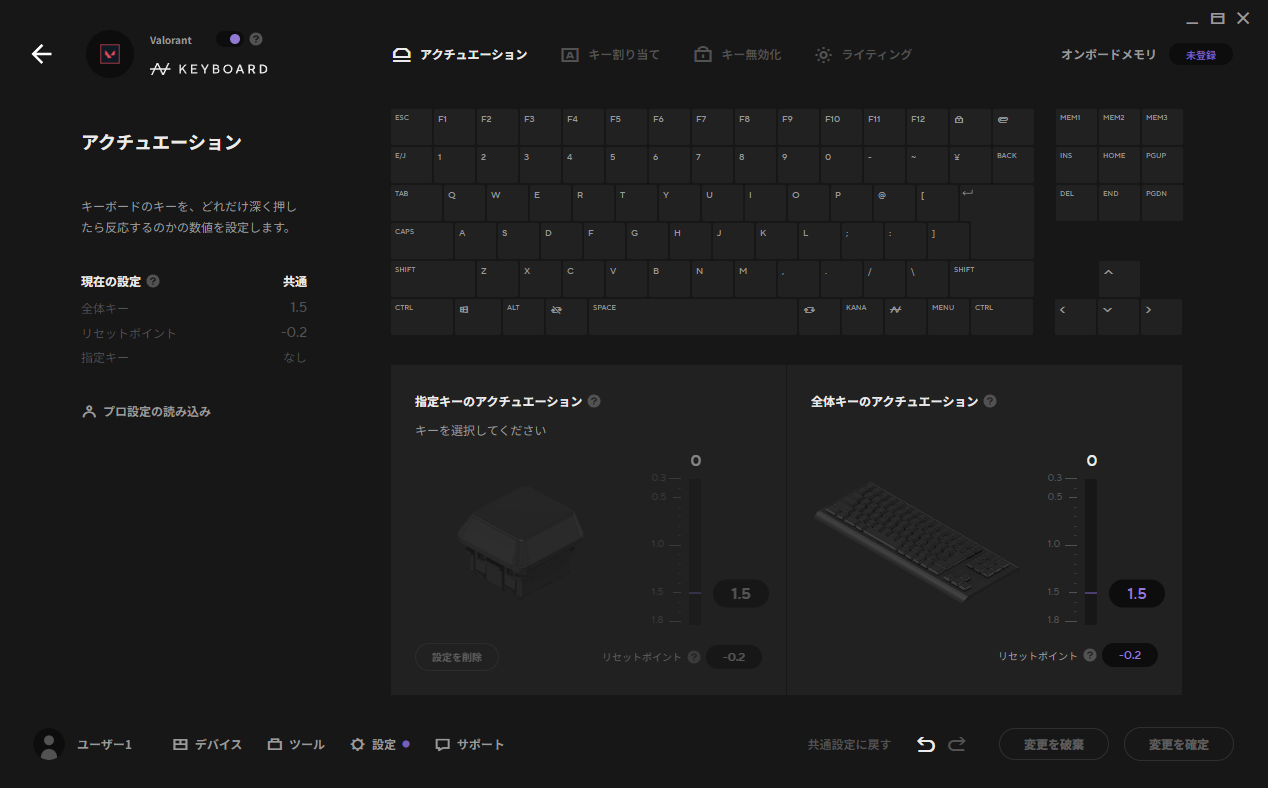
Task: Click the back arrow icon
Action: [41, 54]
